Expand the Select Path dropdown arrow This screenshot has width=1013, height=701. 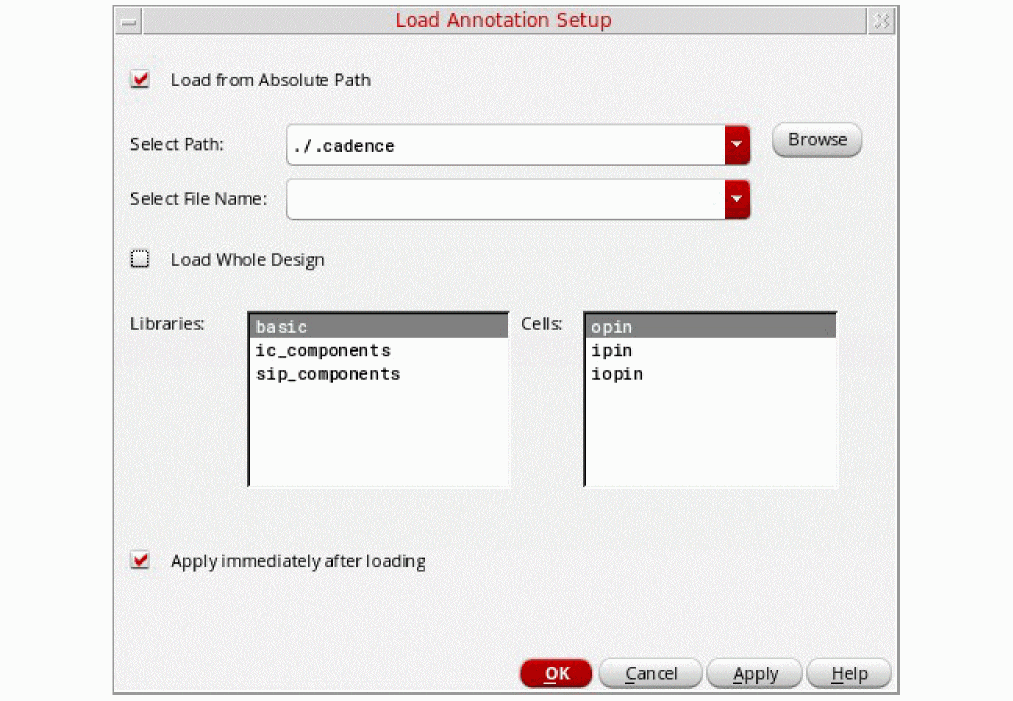click(x=737, y=145)
